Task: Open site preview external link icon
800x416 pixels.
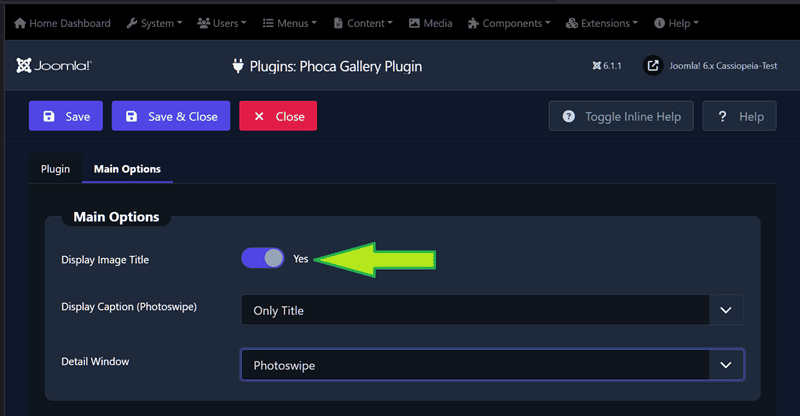Action: [653, 65]
